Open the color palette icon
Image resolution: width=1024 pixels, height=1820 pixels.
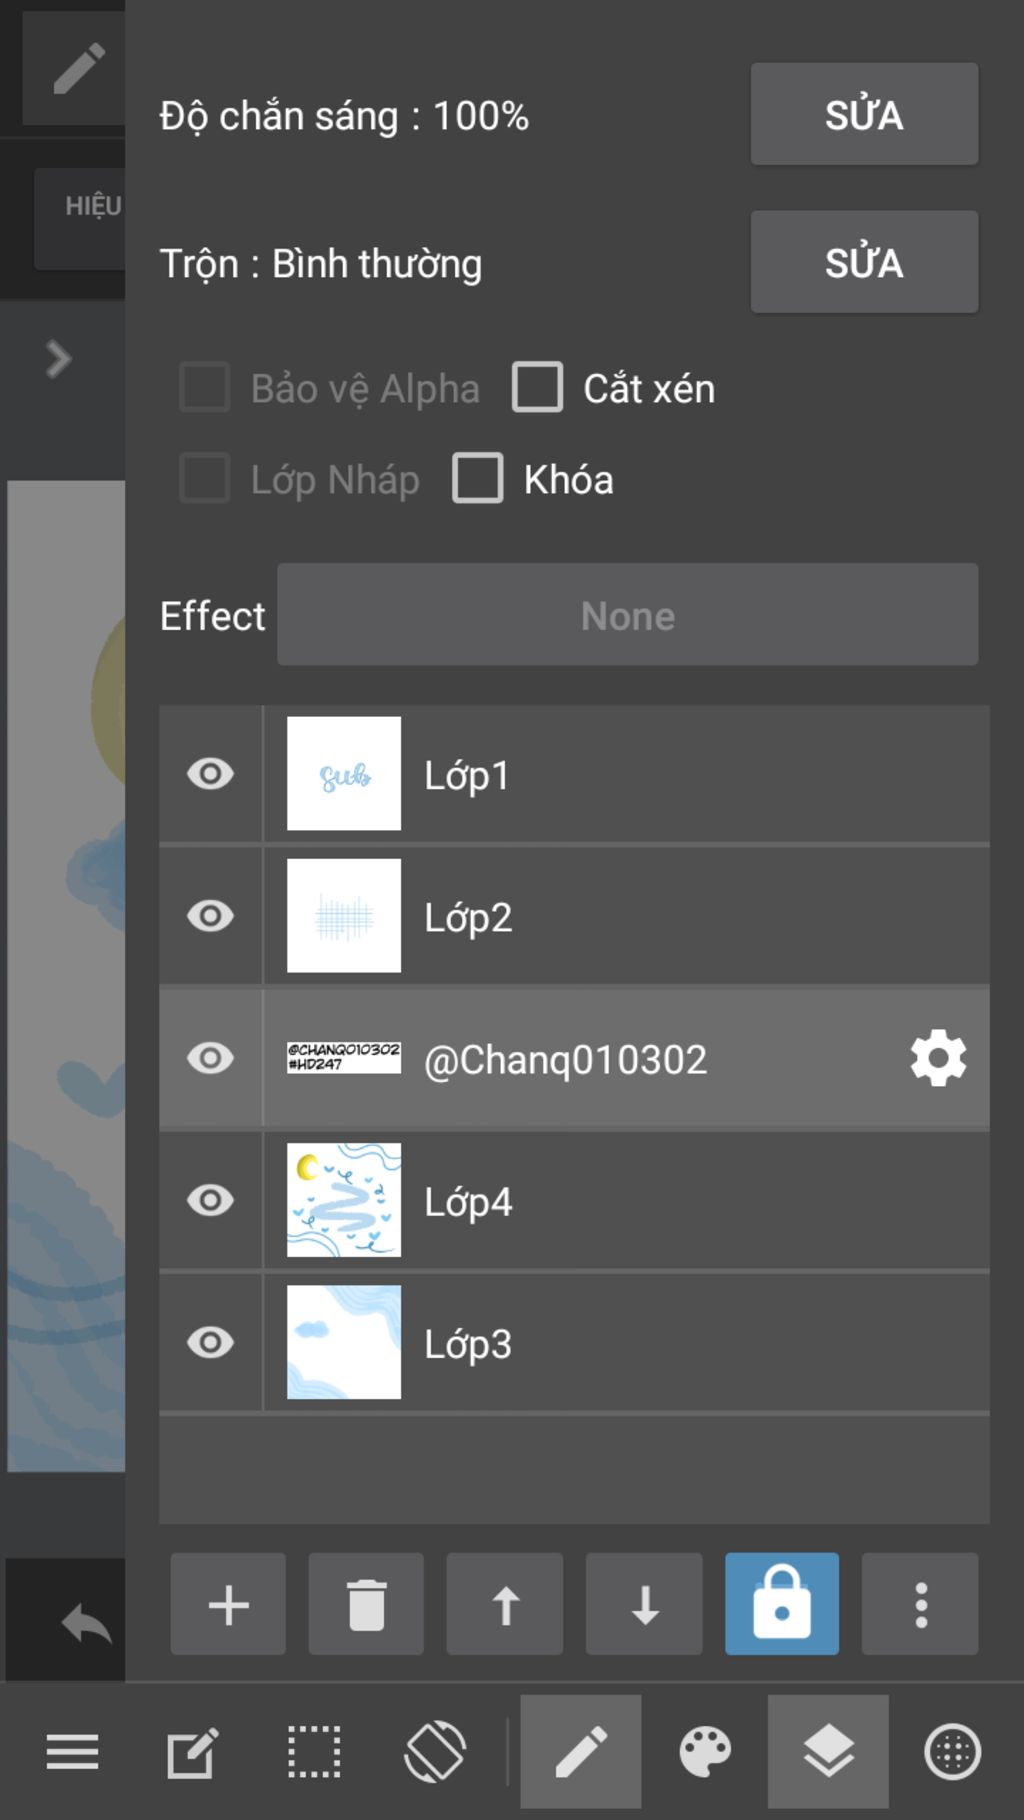(705, 1751)
